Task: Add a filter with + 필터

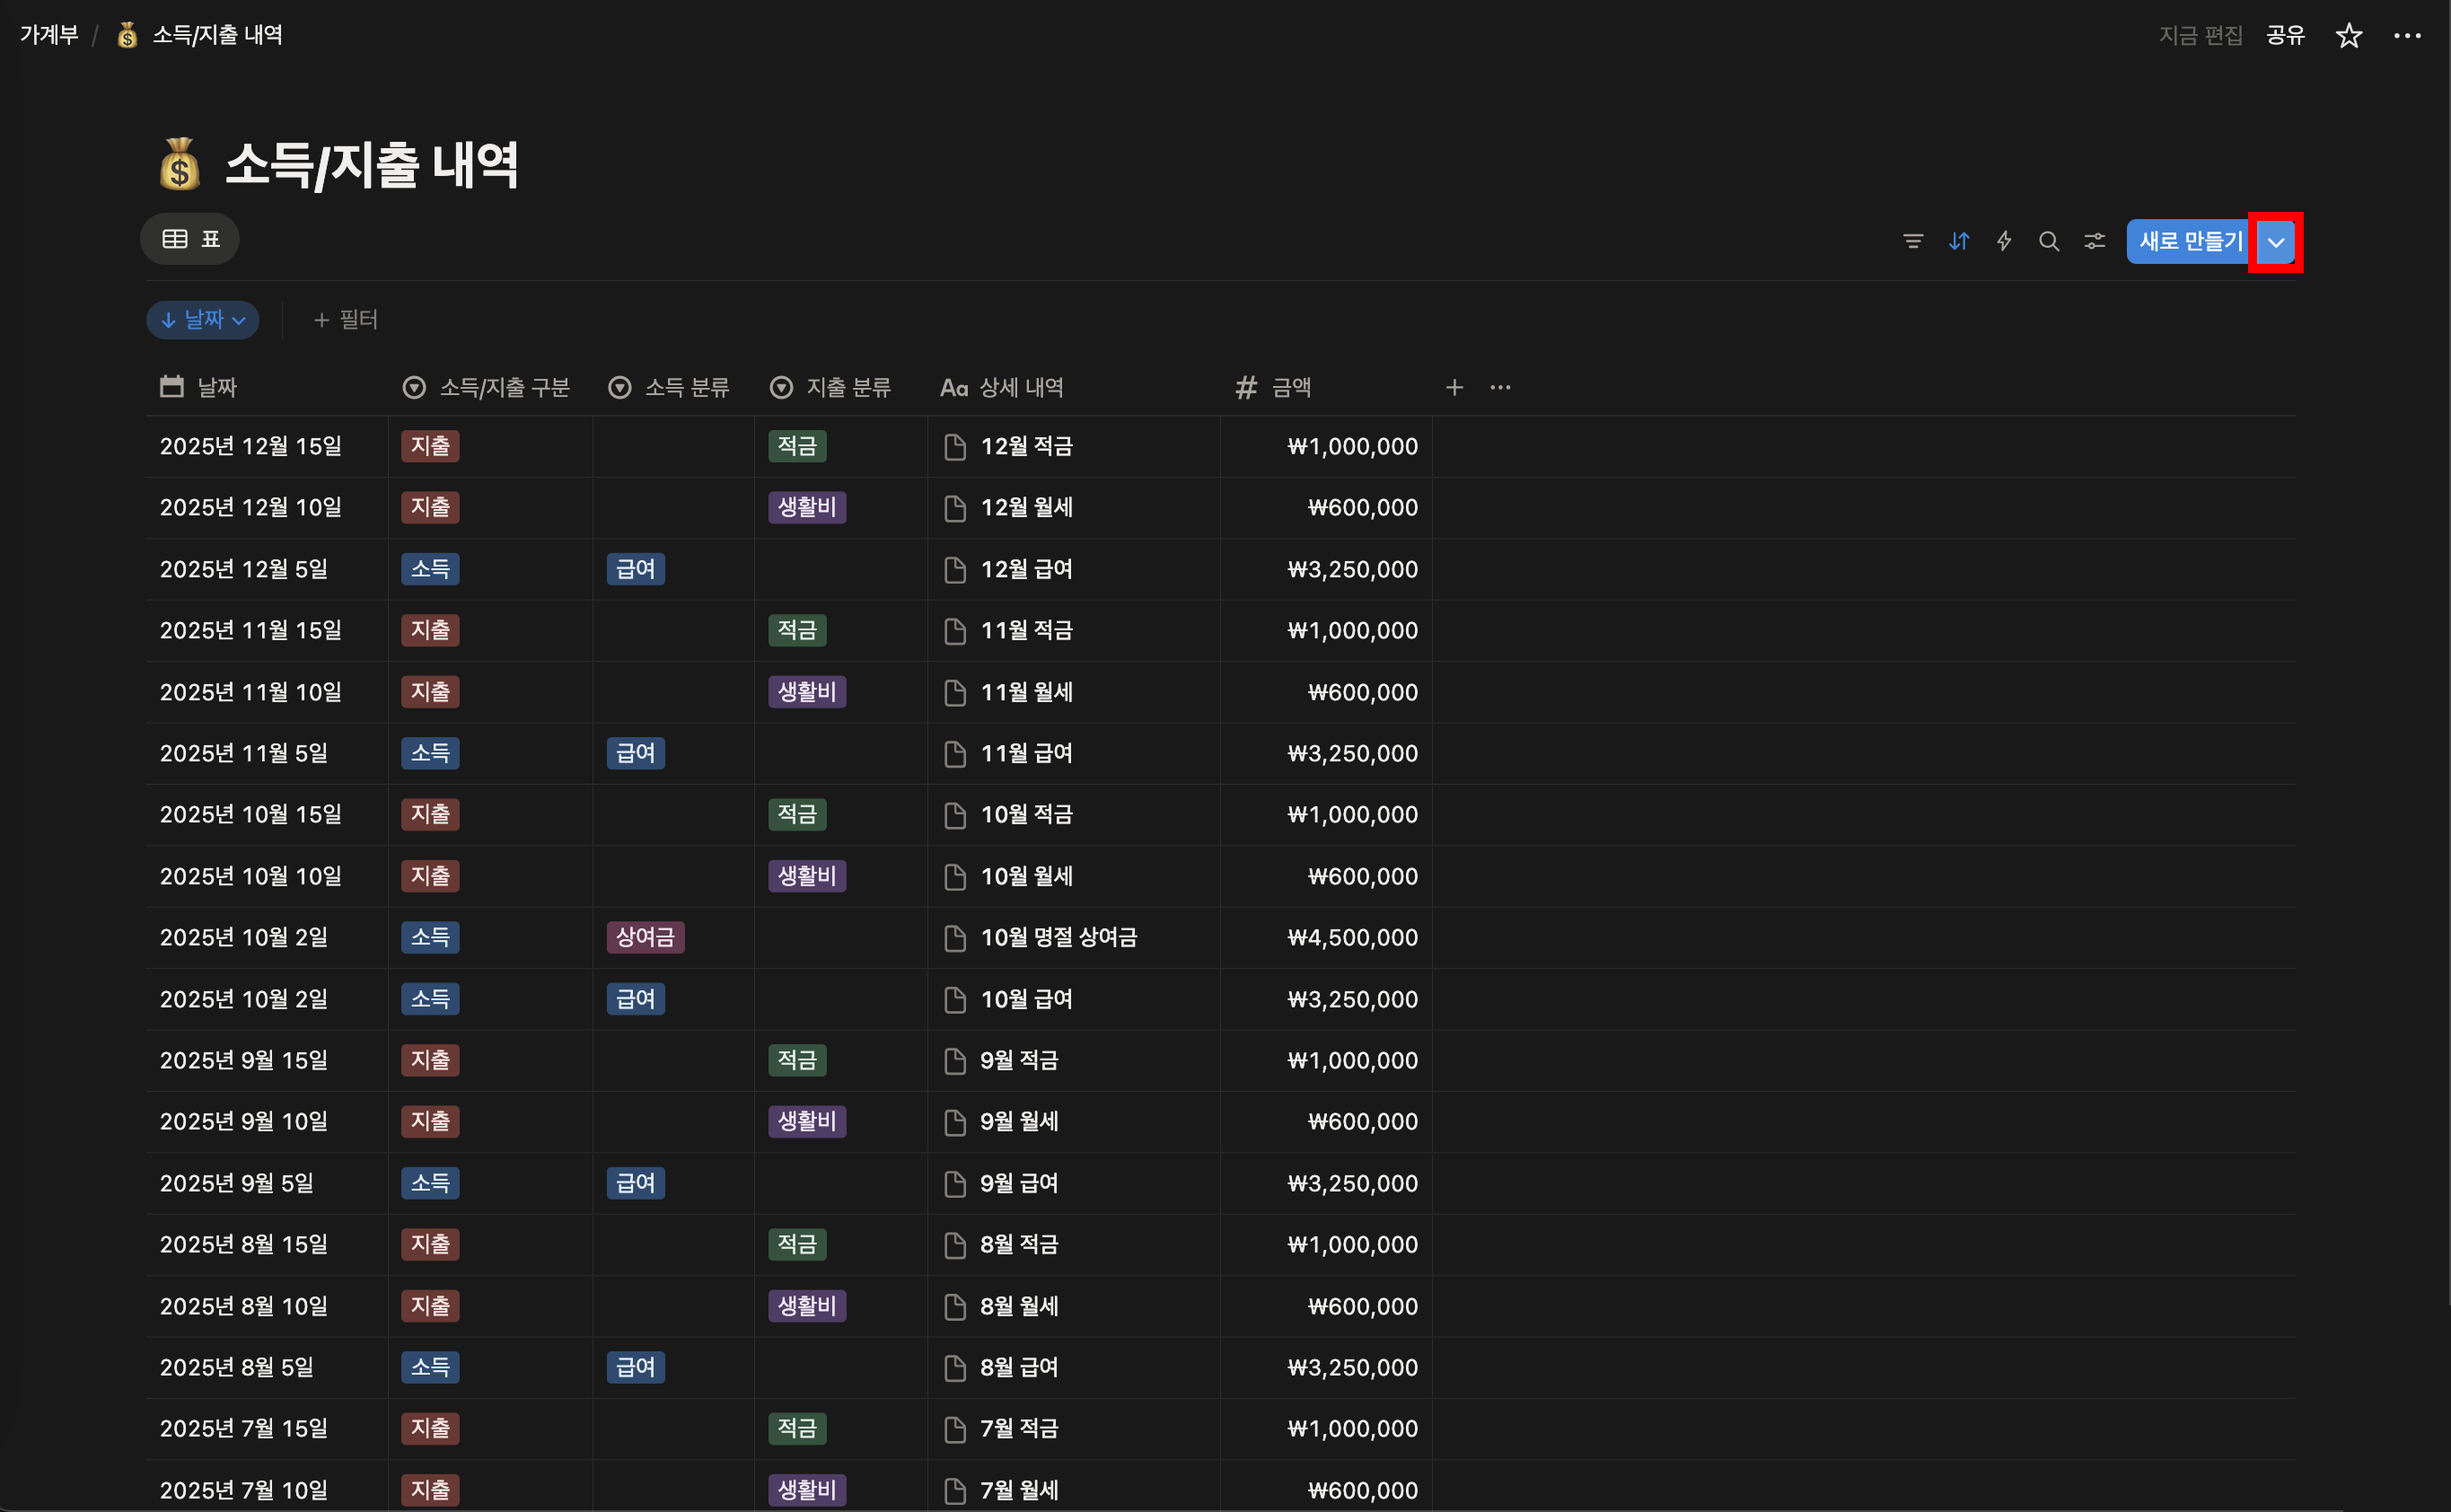Action: click(346, 320)
